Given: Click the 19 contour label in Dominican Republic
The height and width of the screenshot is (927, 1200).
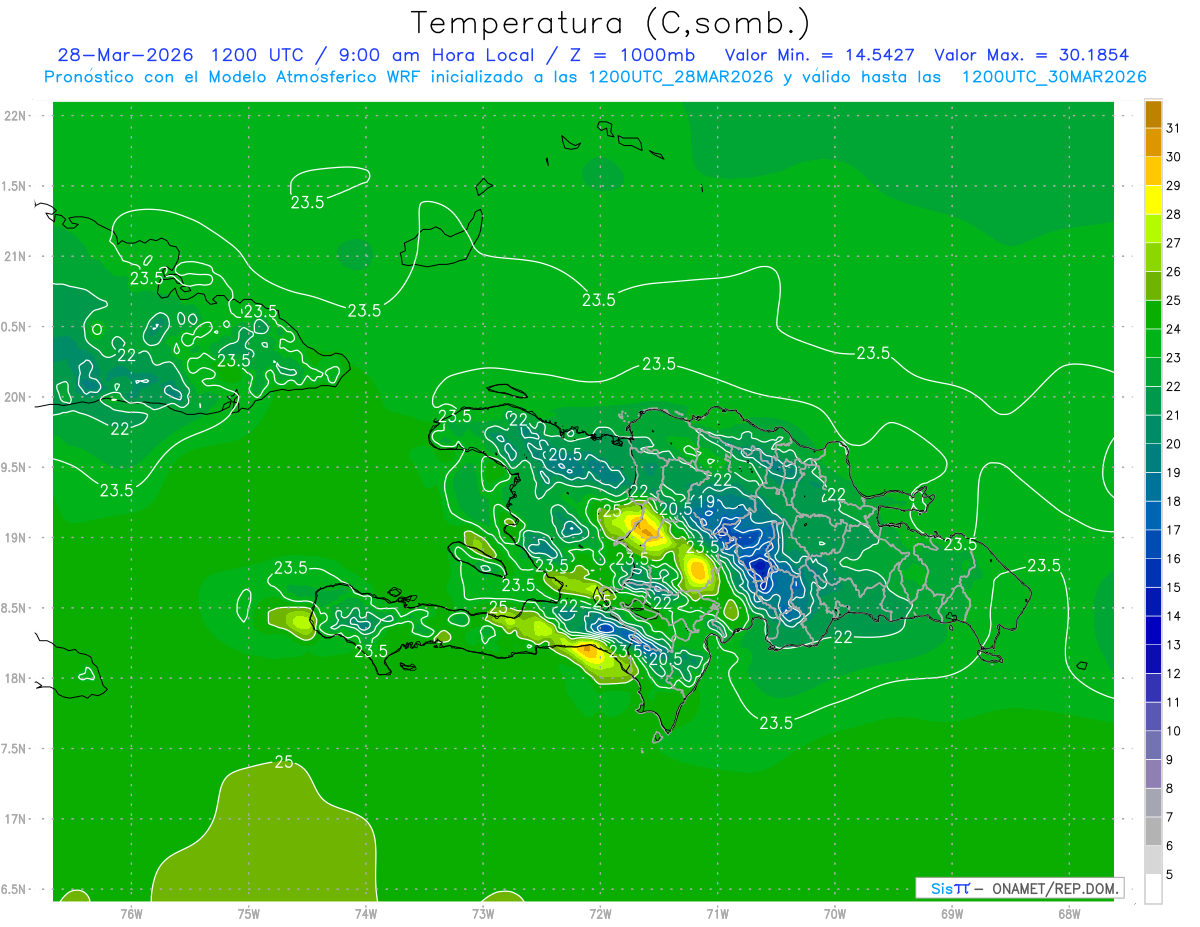Looking at the screenshot, I should 706,501.
